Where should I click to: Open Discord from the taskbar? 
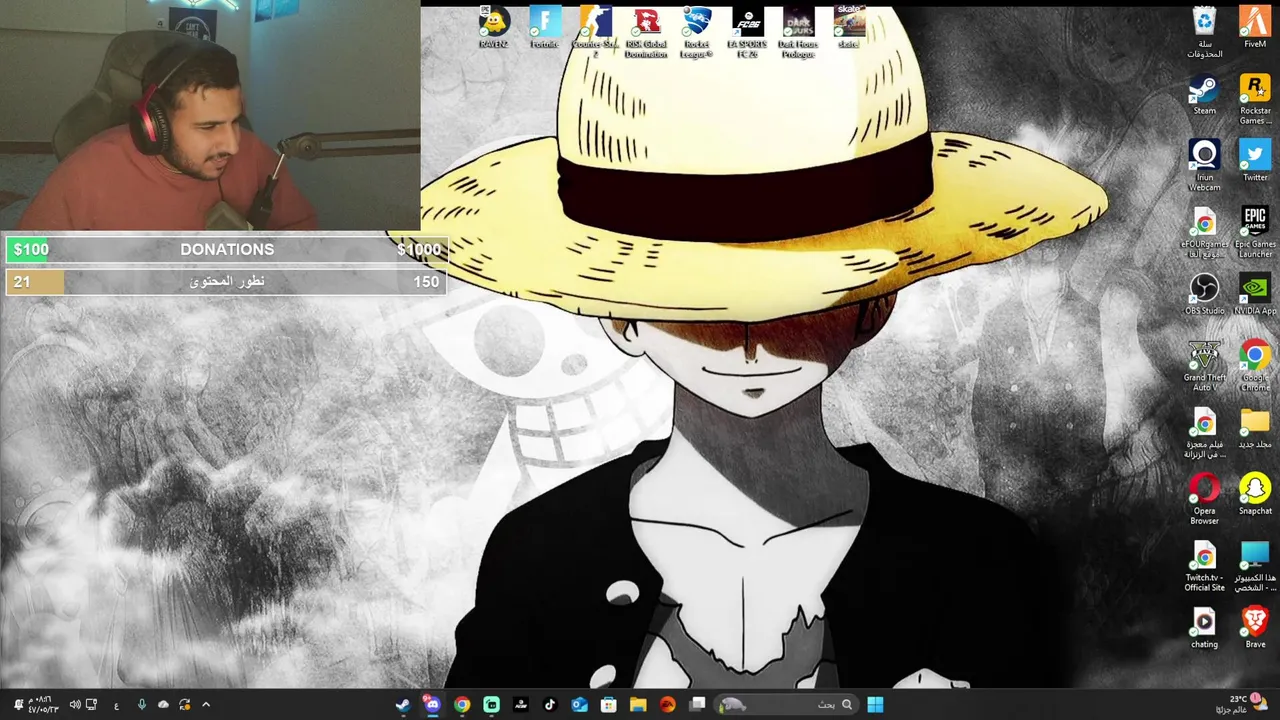coord(432,704)
